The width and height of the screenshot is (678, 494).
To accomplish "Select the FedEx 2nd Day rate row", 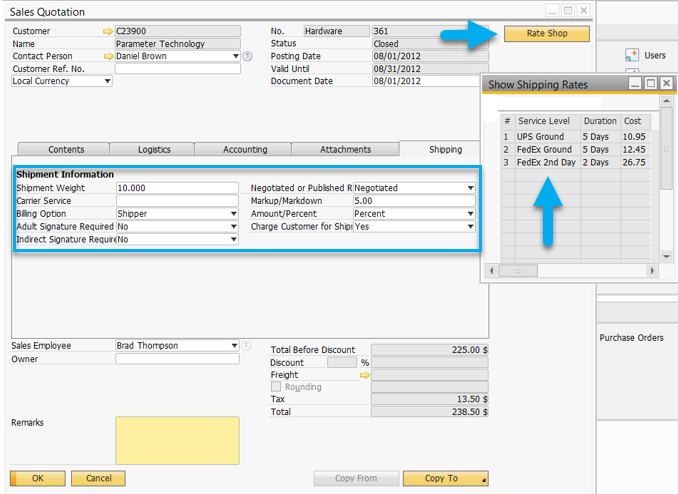I will pyautogui.click(x=576, y=163).
